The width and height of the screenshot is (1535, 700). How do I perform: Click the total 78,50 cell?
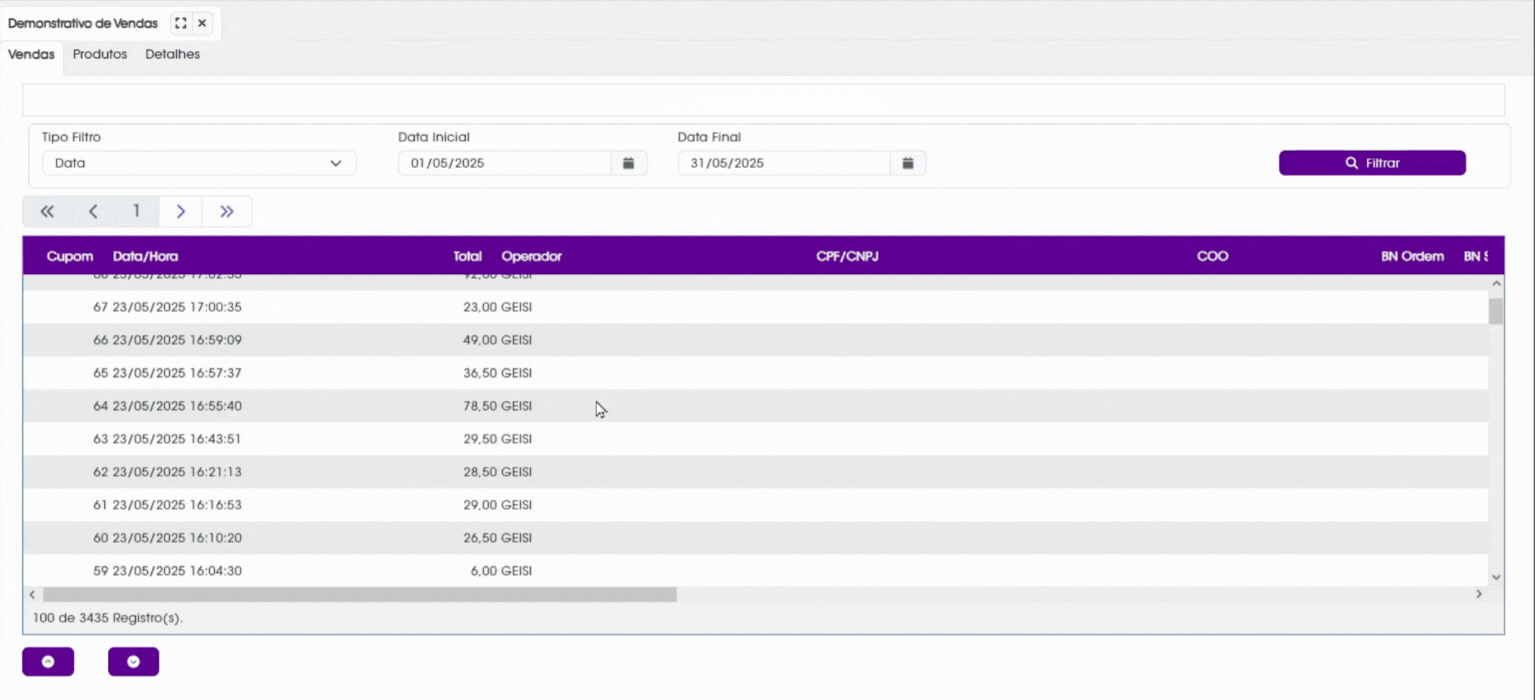pos(479,406)
